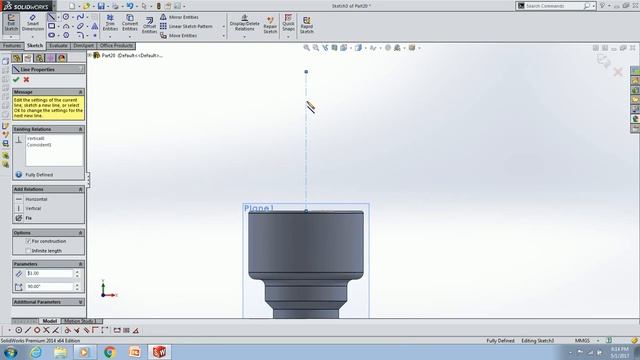Switch to the Features tab
The image size is (640, 360).
(x=12, y=46)
